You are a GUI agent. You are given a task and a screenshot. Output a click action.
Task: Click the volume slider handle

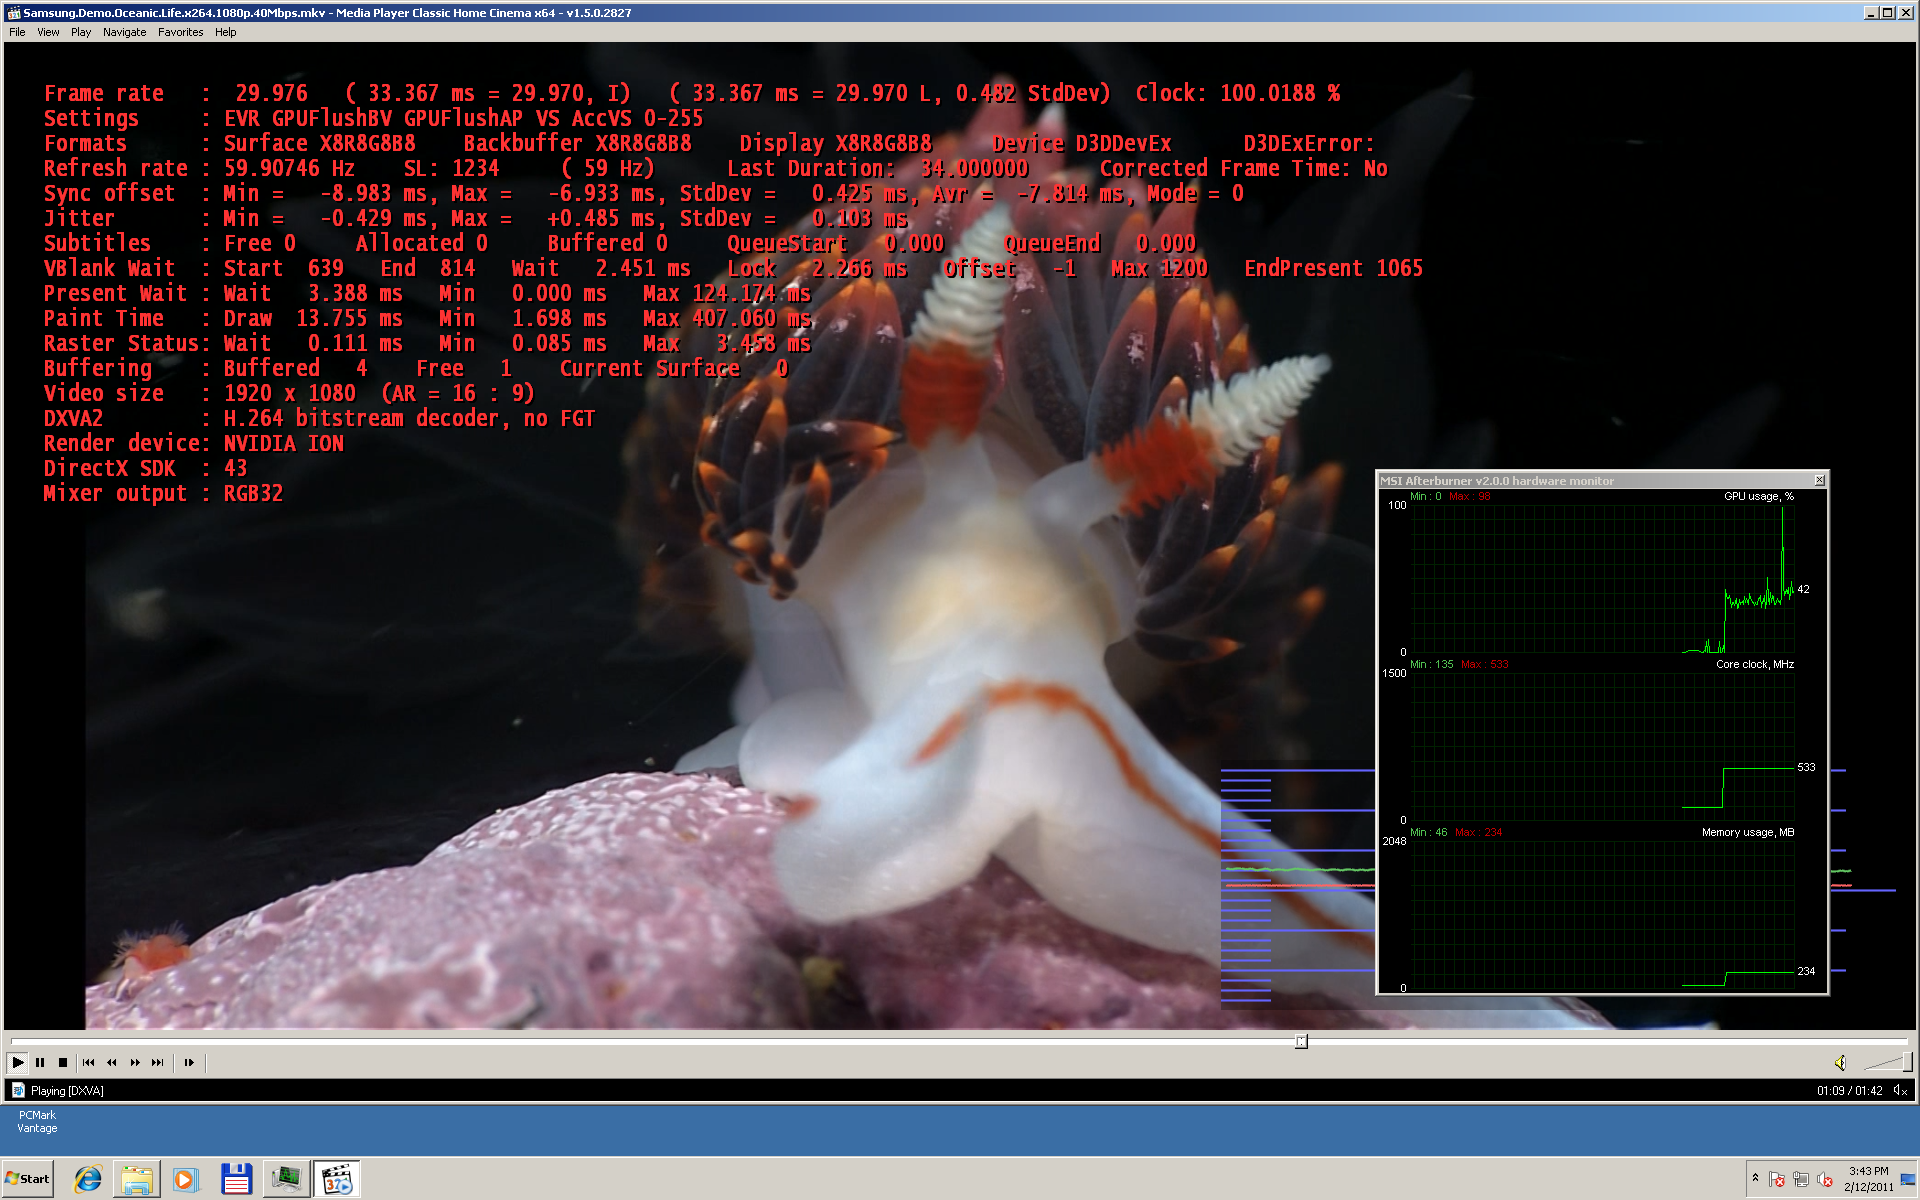pos(1907,1062)
